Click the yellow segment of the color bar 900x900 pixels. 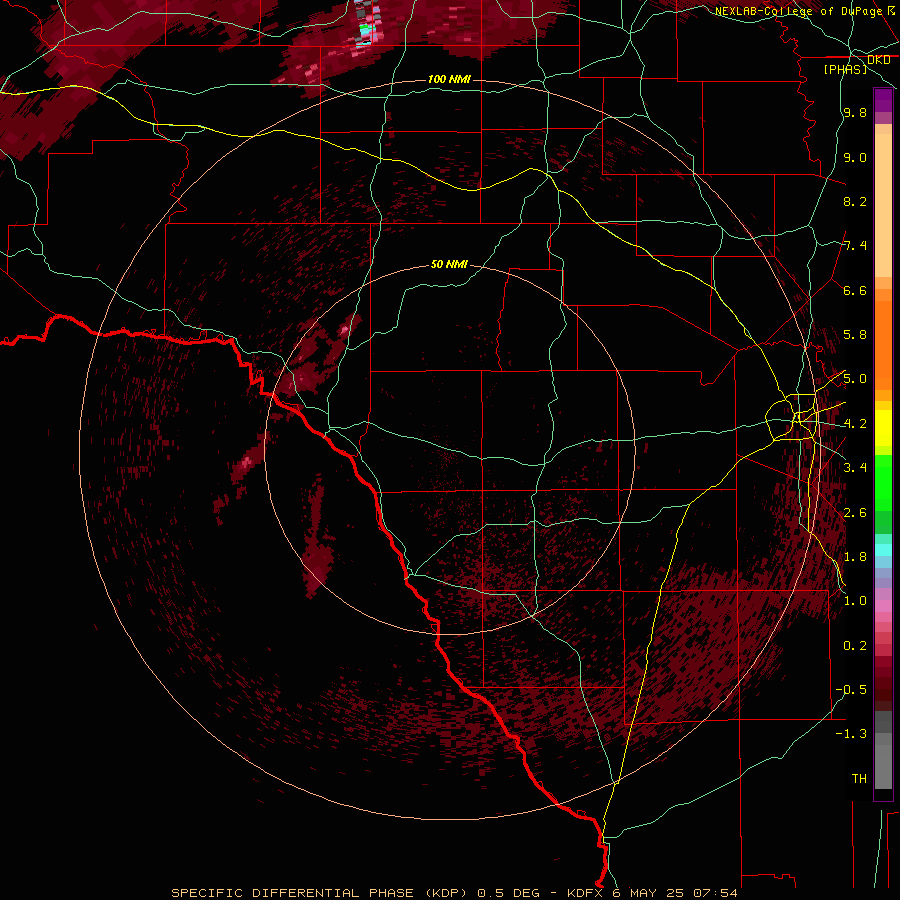pyautogui.click(x=883, y=428)
